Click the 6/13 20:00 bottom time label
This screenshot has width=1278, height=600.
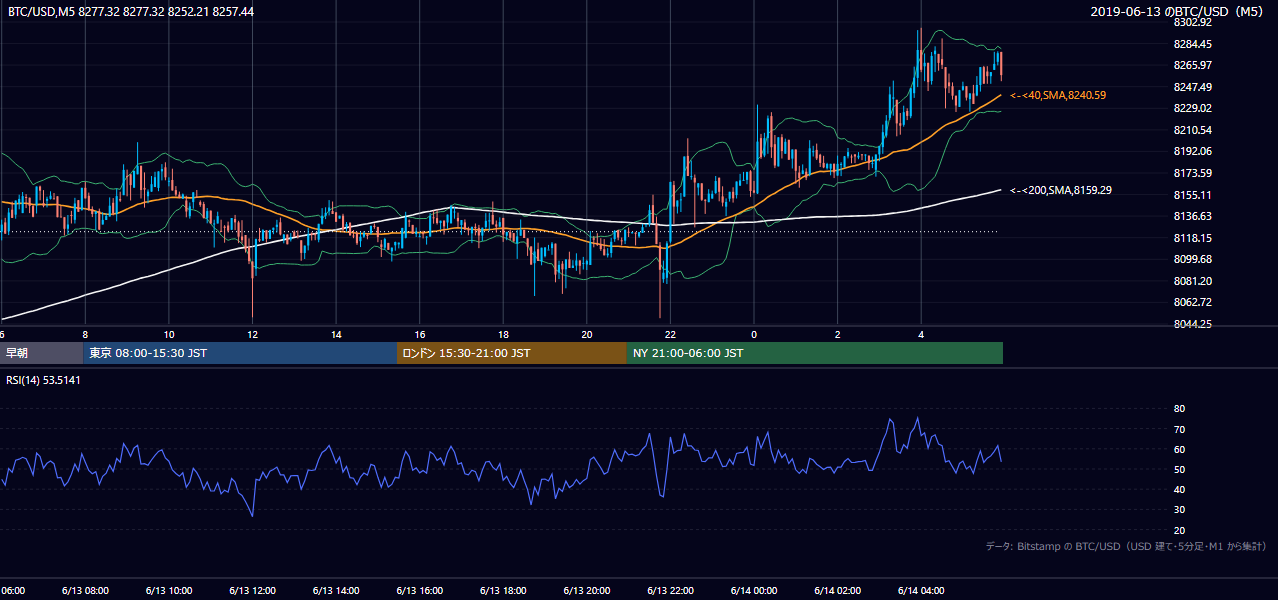click(586, 591)
